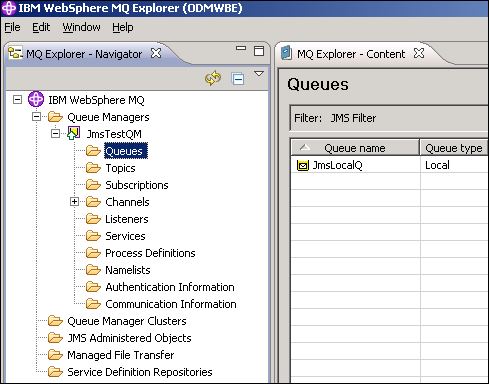Click the IBM WebSphere MQ globe icon

(36, 99)
